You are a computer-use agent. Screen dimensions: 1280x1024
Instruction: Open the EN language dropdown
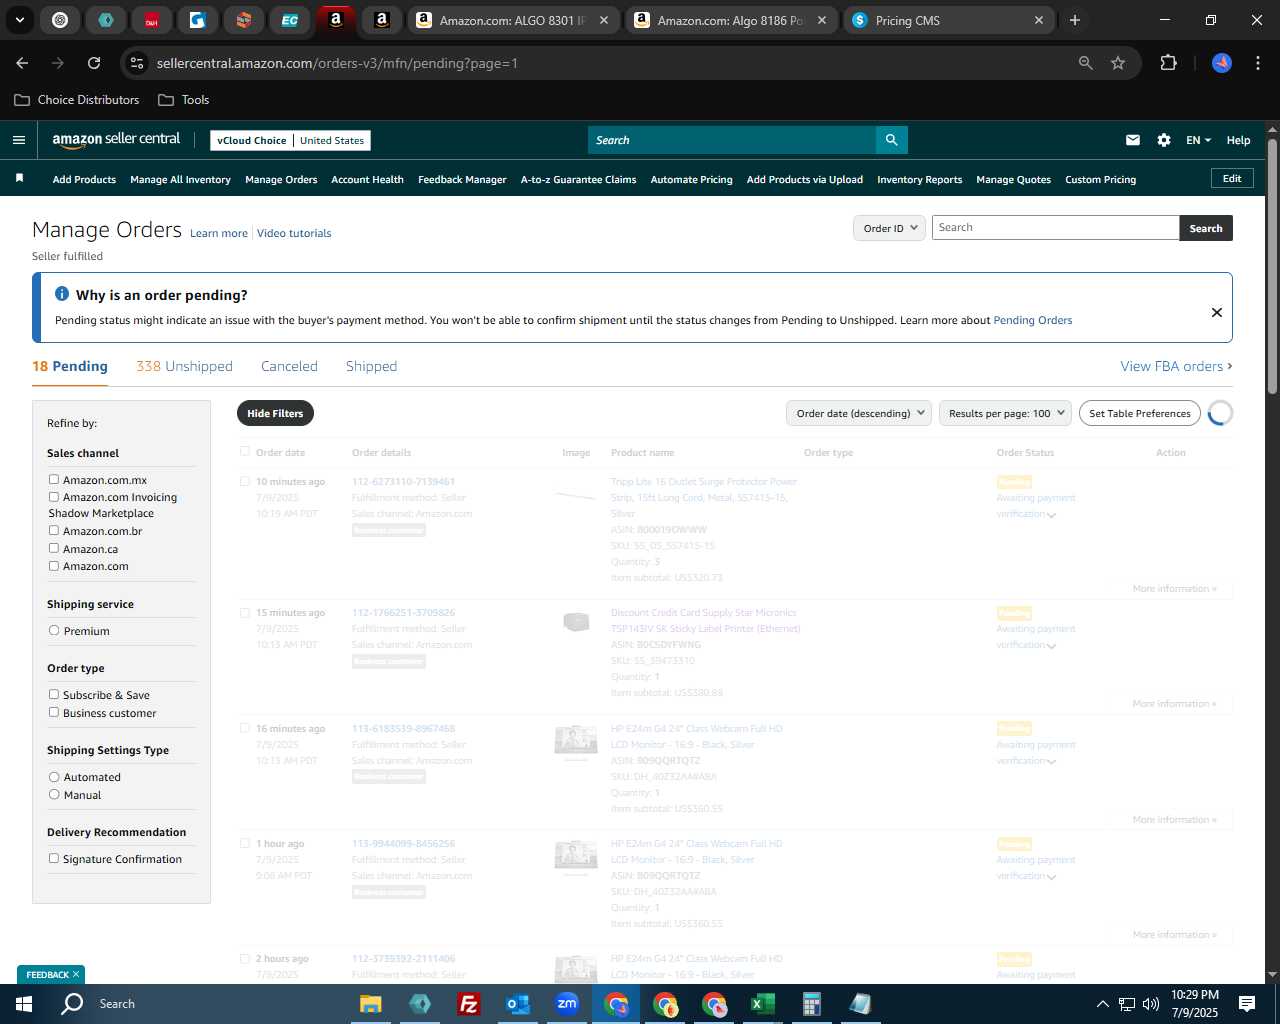coord(1198,140)
